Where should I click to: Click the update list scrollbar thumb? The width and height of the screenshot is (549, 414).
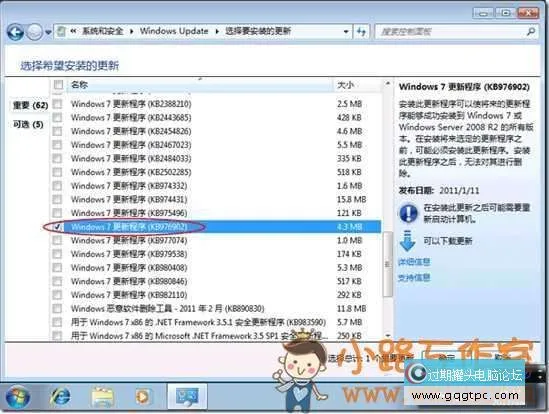coord(388,264)
